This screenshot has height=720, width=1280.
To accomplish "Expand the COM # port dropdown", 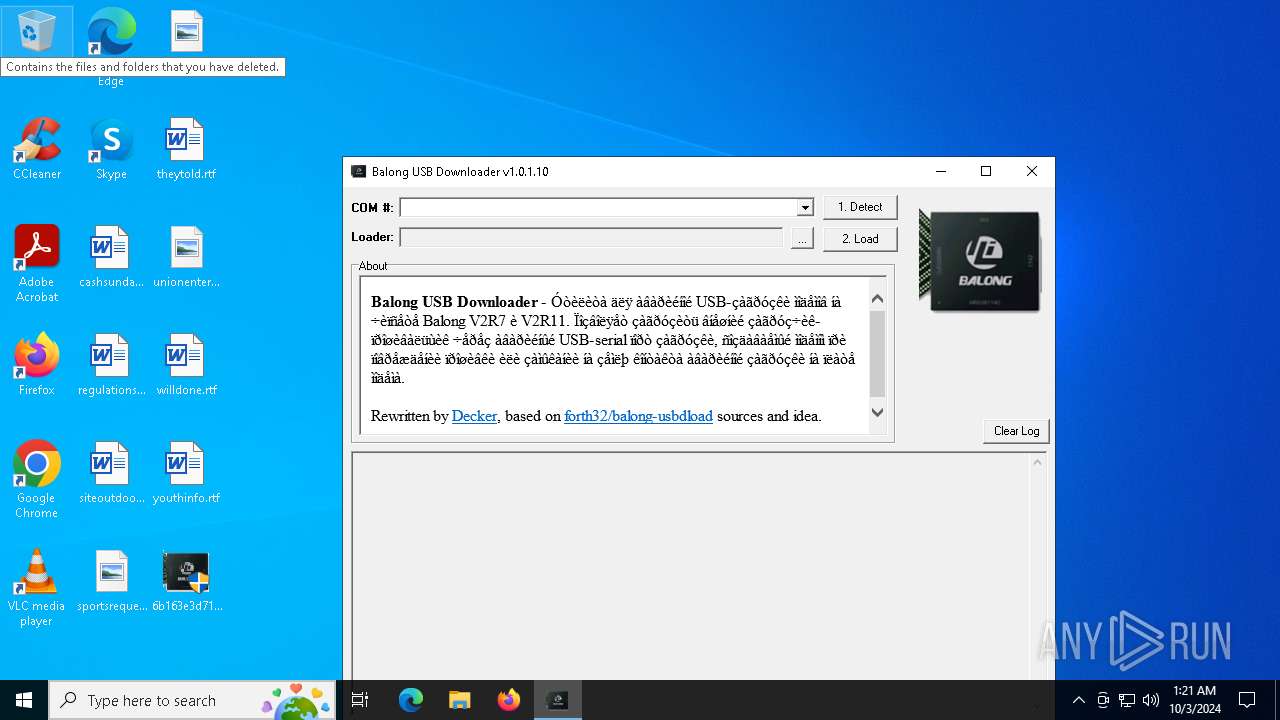I will click(805, 207).
